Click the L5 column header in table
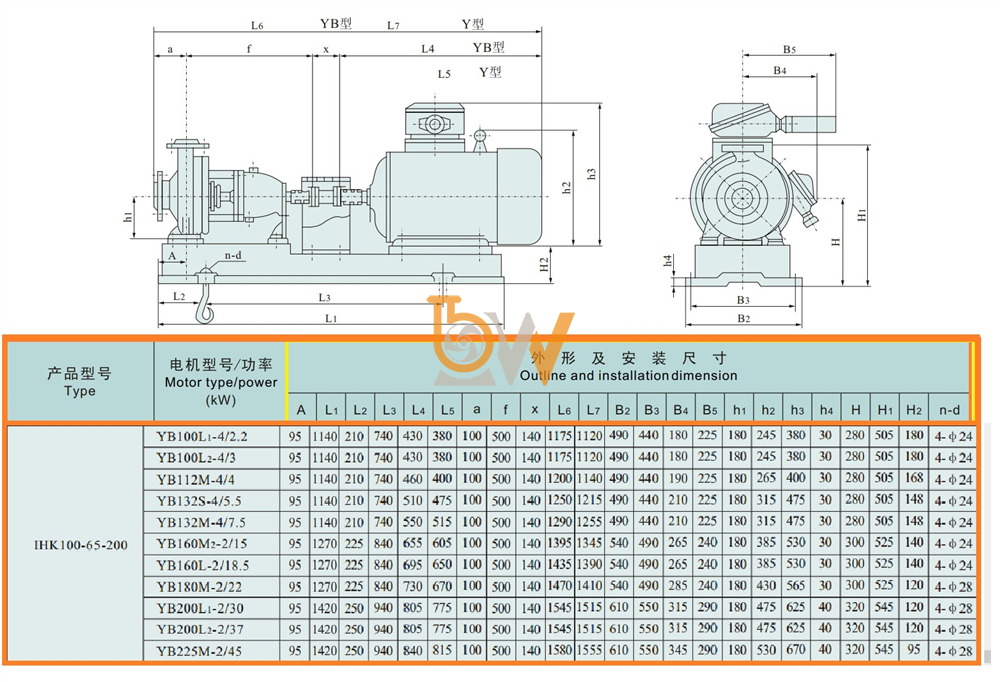The width and height of the screenshot is (1000, 682). [x=447, y=410]
